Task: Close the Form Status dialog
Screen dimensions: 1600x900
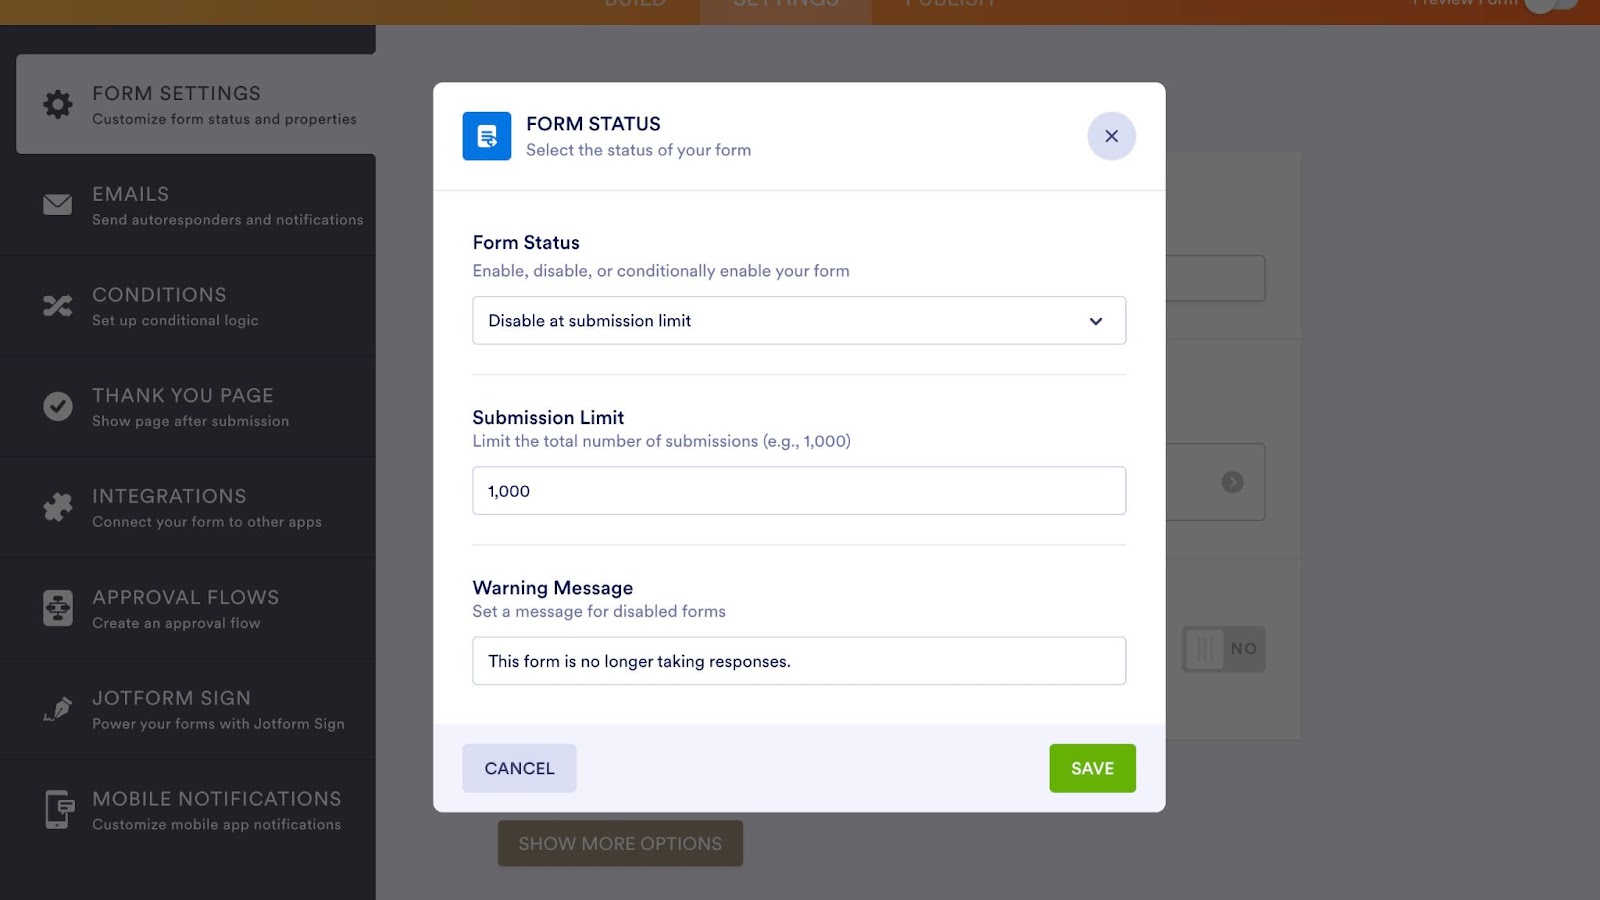Action: click(1111, 136)
